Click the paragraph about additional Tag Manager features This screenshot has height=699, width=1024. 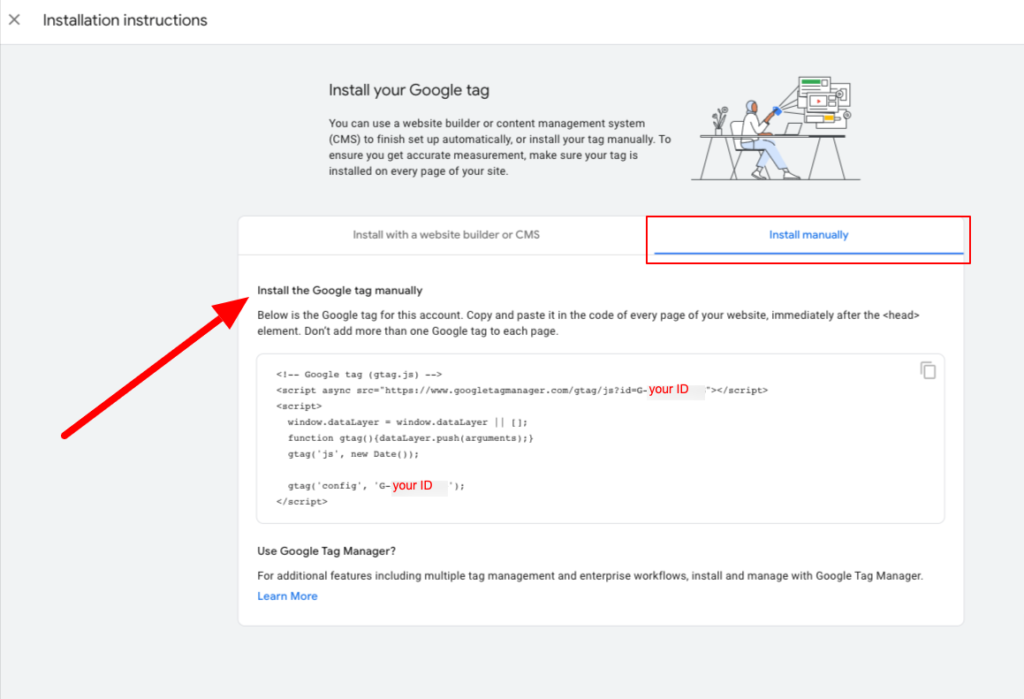(x=590, y=576)
